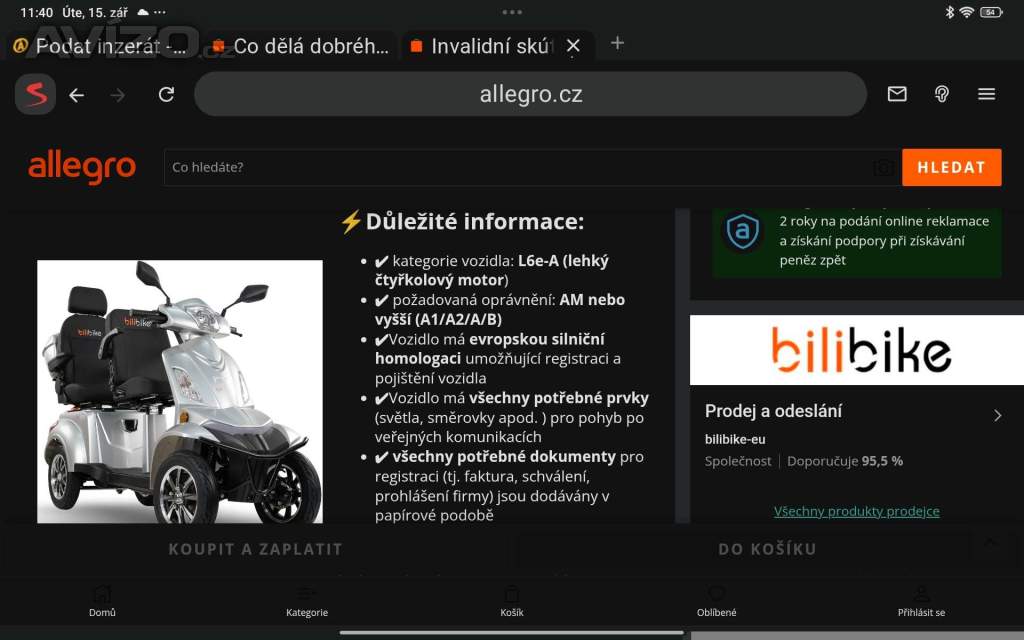Go to Domů in bottom navigation

point(103,601)
